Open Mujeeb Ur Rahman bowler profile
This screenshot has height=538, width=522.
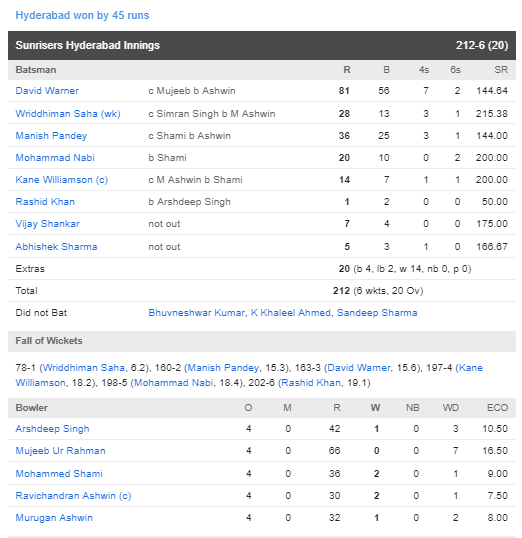point(60,451)
